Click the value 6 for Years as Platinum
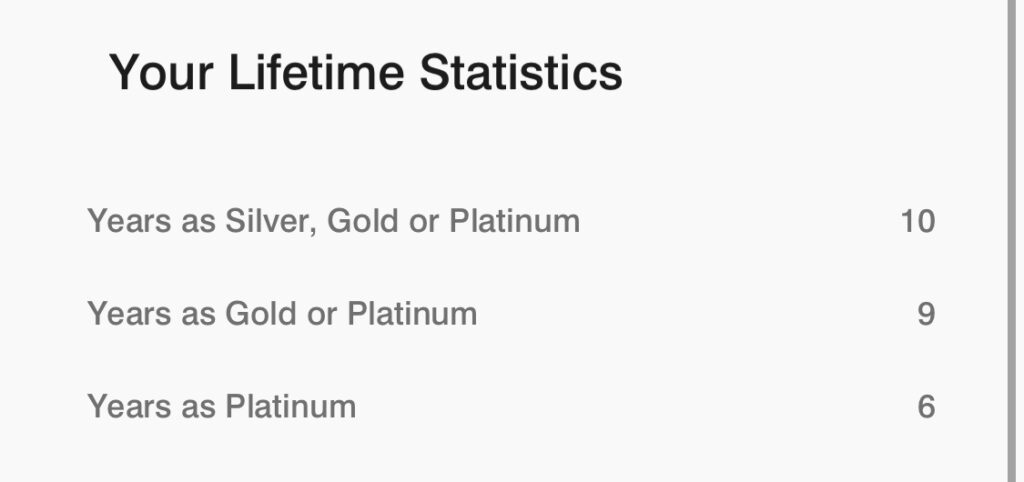This screenshot has height=482, width=1024. click(x=926, y=407)
